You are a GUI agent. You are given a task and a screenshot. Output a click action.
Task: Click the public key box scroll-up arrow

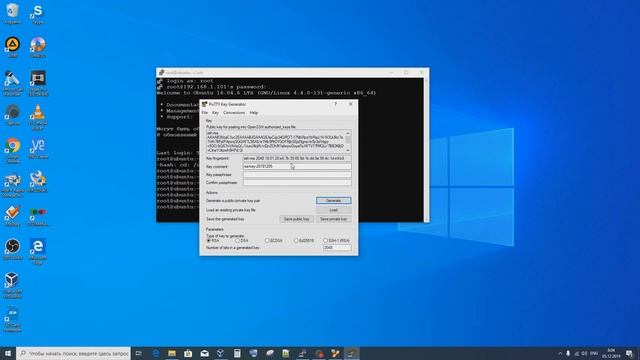tap(348, 133)
